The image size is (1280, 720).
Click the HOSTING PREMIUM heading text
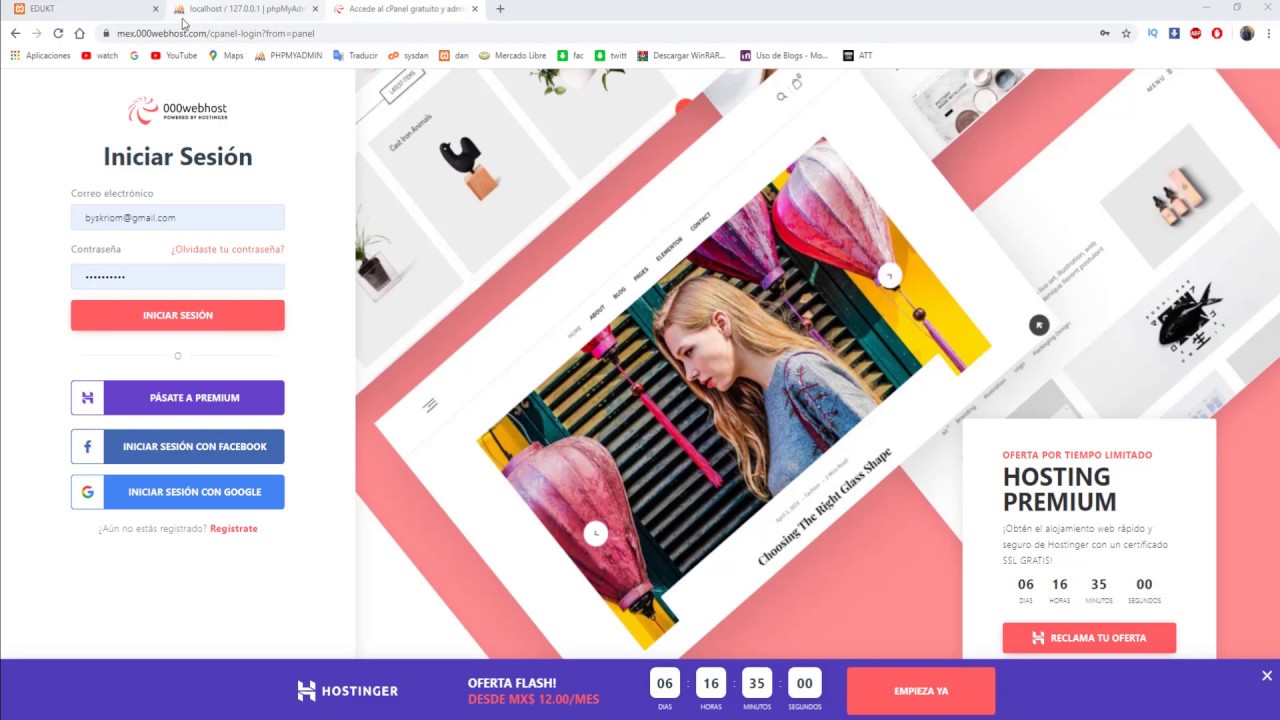1060,488
